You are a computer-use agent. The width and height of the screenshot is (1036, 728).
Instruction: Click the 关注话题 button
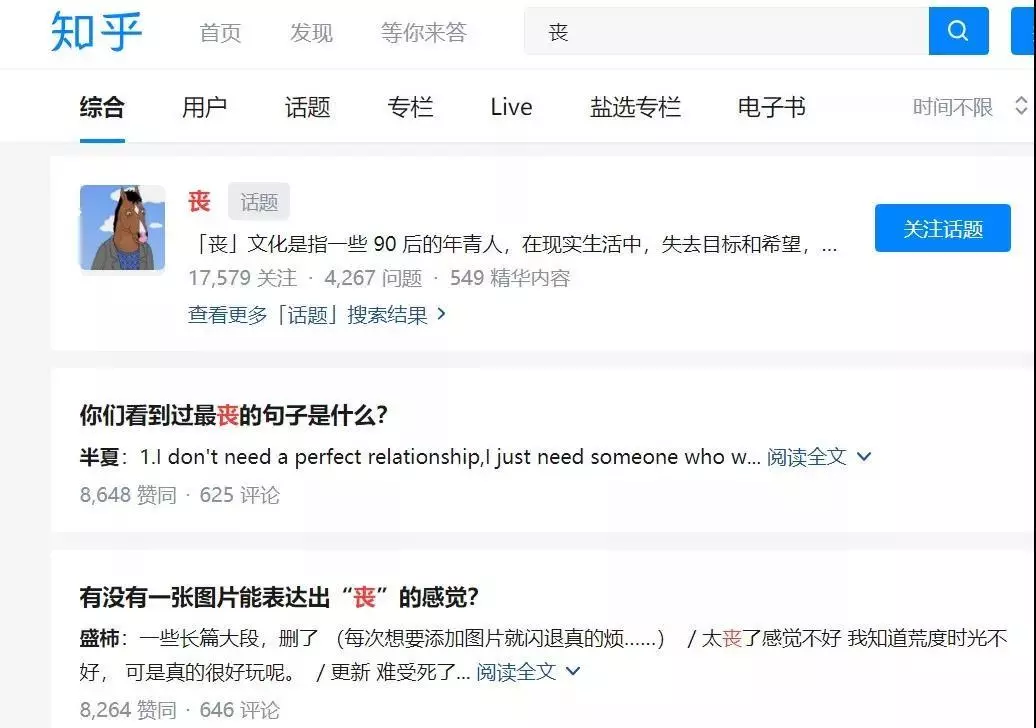coord(943,228)
